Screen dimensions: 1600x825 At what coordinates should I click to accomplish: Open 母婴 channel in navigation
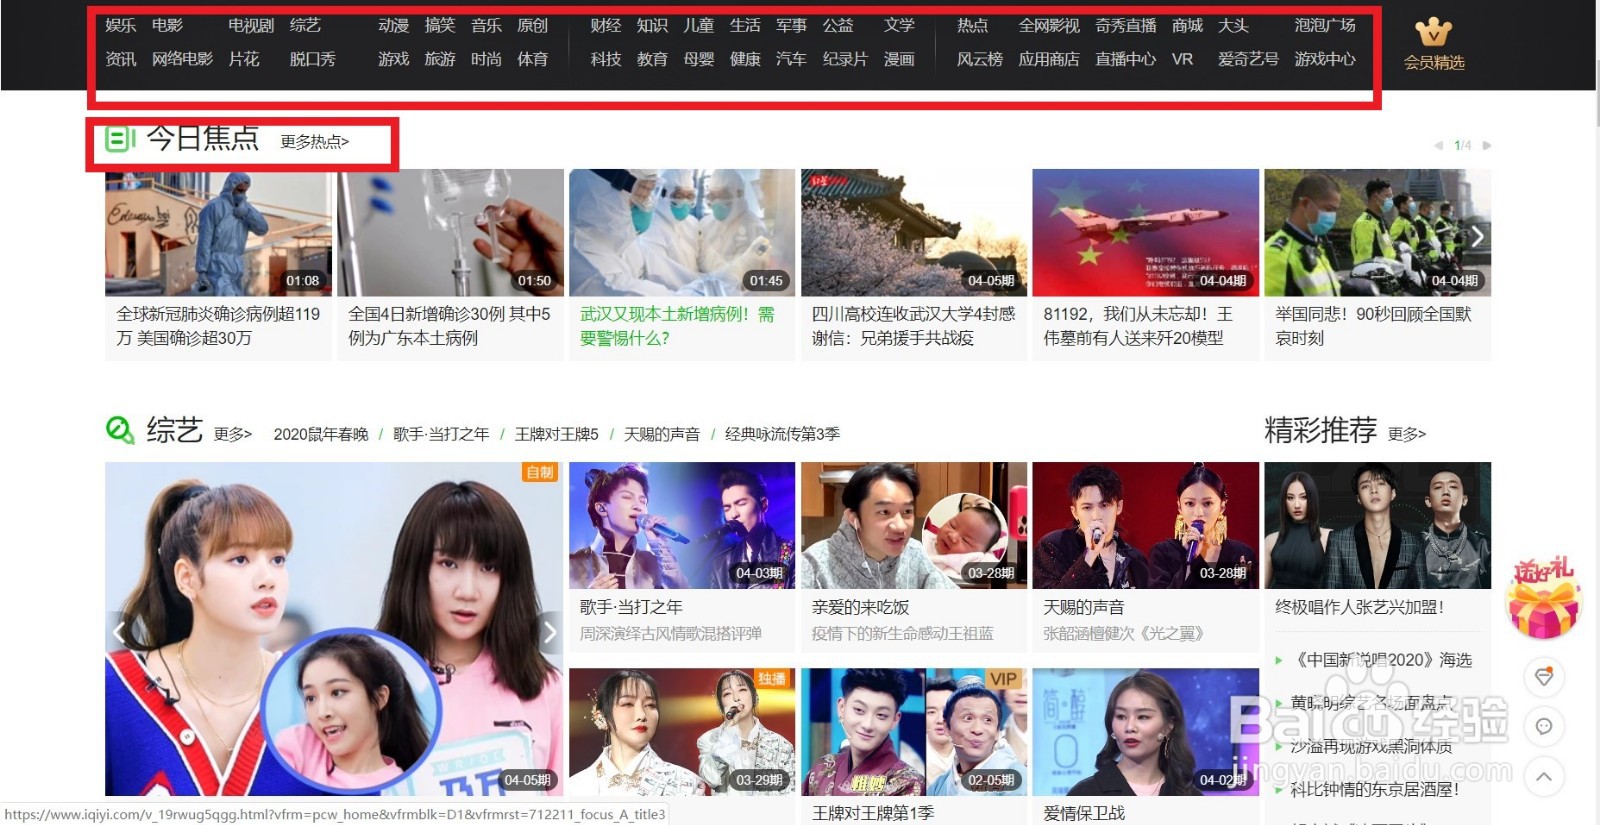tap(699, 59)
